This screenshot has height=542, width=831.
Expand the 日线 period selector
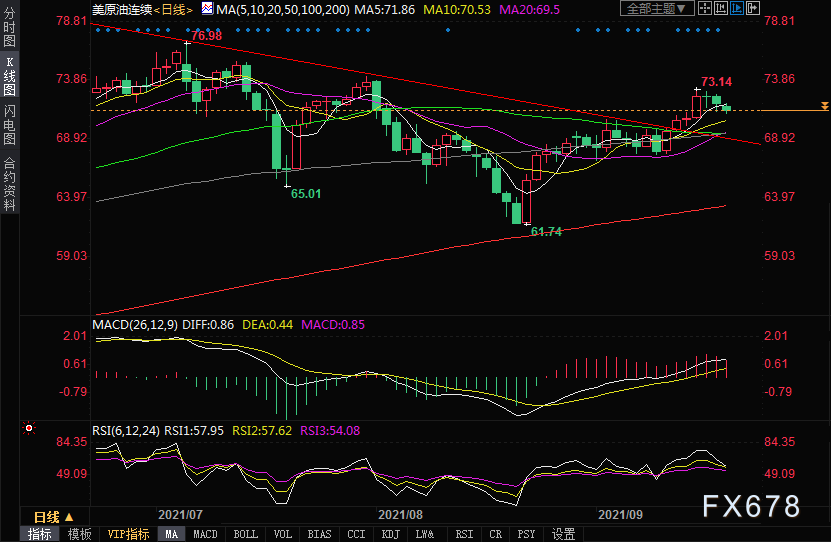pos(54,517)
